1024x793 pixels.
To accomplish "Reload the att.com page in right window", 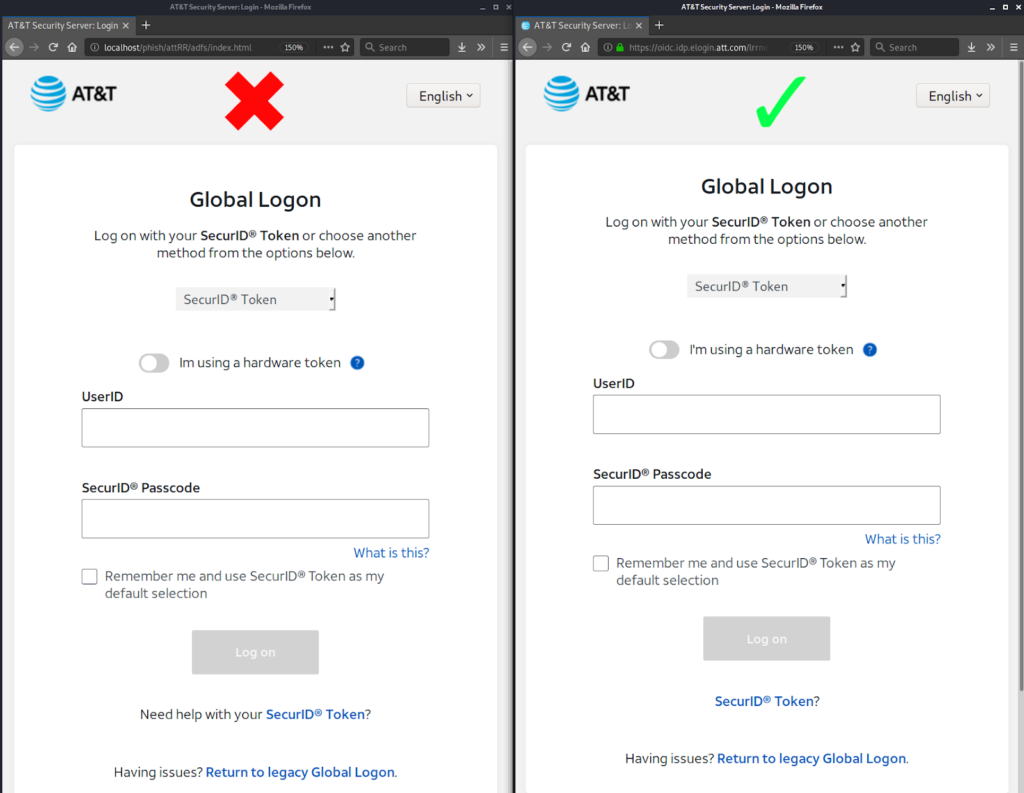I will (x=566, y=47).
